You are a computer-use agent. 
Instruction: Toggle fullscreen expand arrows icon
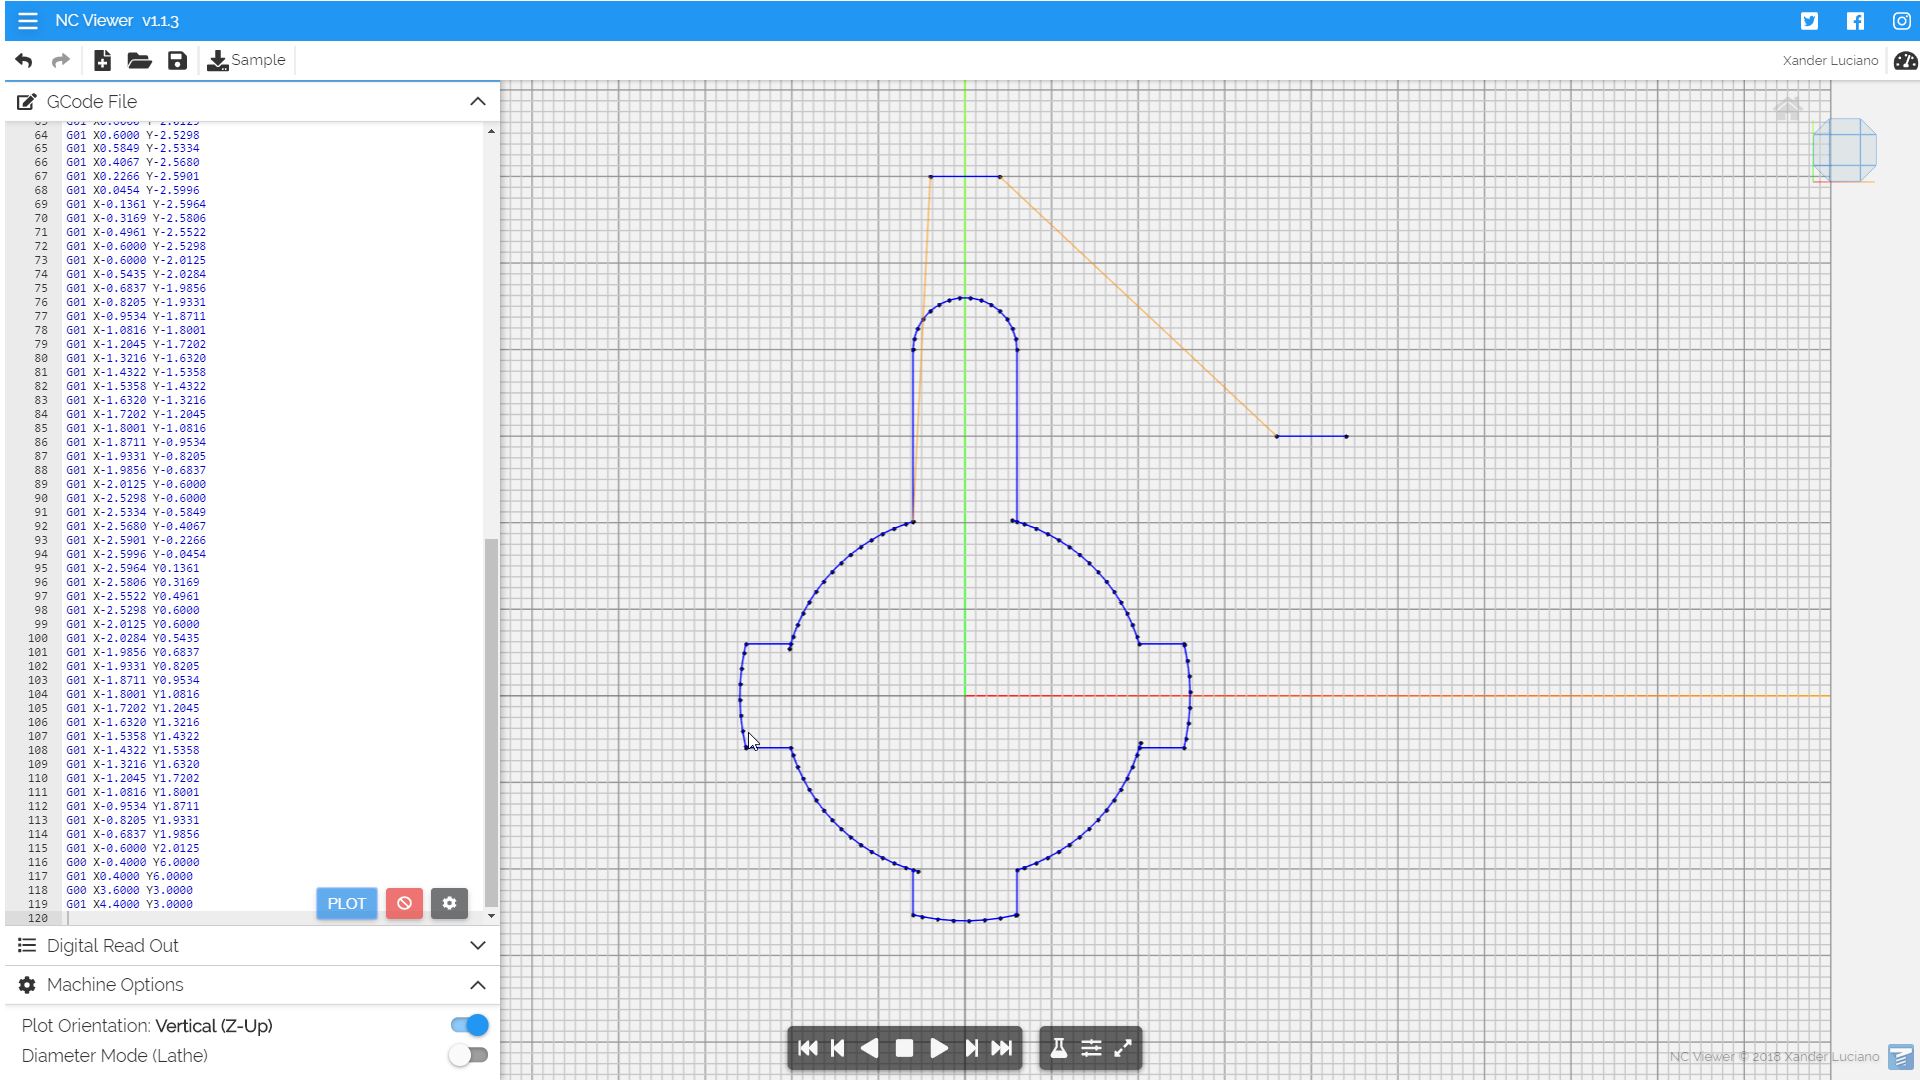(1123, 1048)
